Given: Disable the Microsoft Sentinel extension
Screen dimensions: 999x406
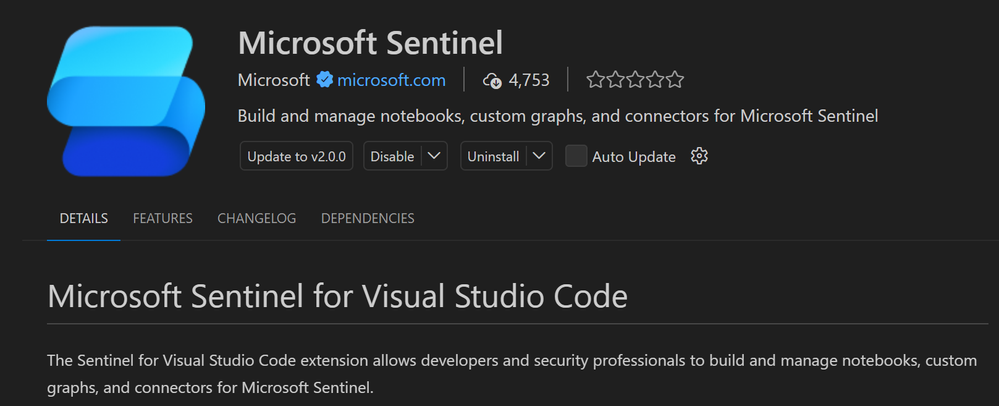Looking at the screenshot, I should (x=392, y=156).
